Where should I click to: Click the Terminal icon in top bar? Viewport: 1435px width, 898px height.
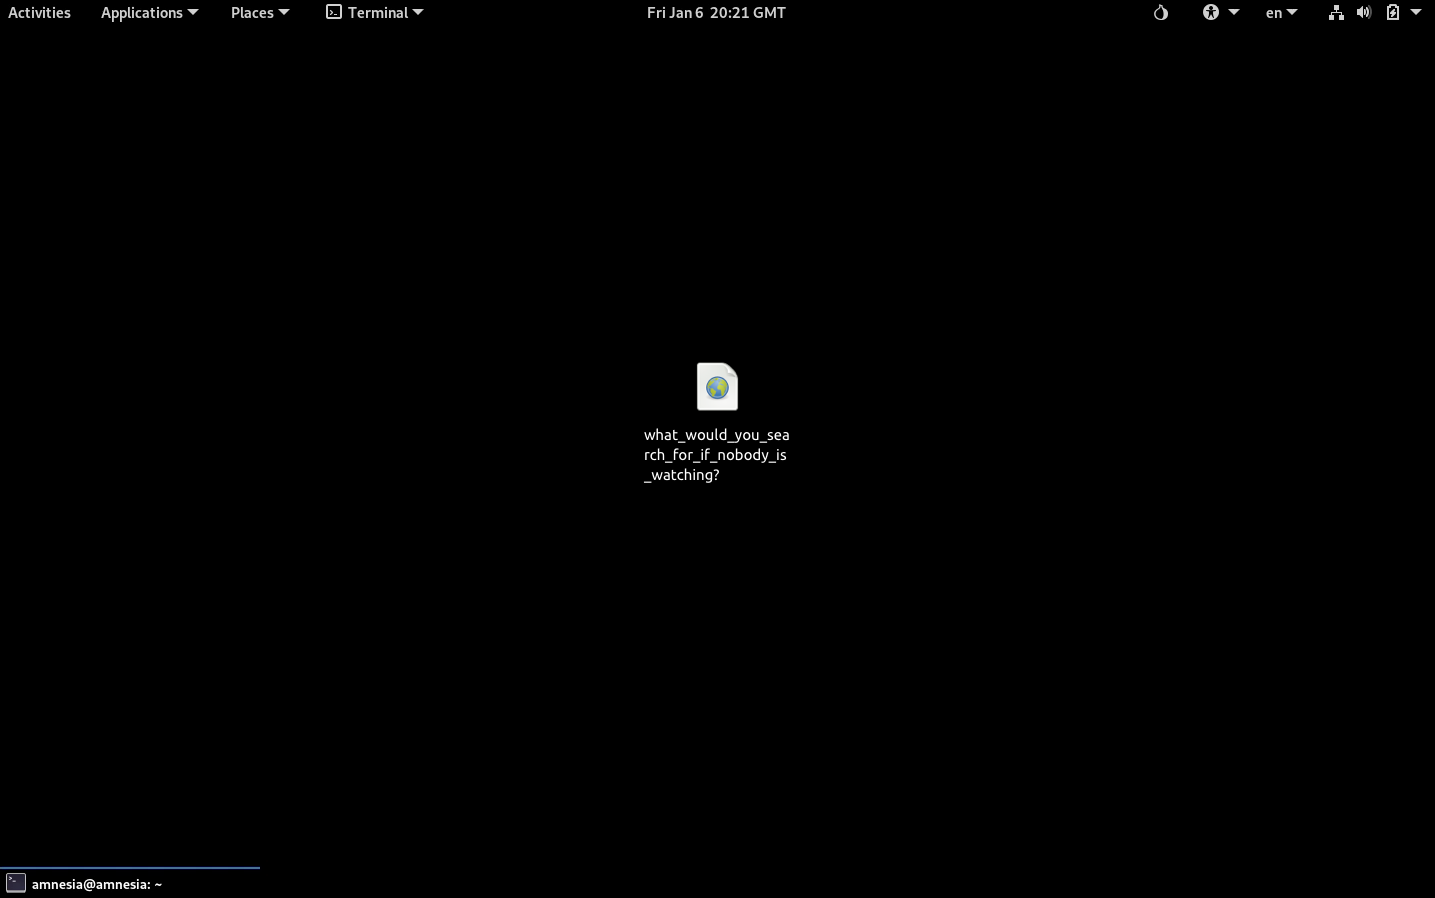point(334,13)
